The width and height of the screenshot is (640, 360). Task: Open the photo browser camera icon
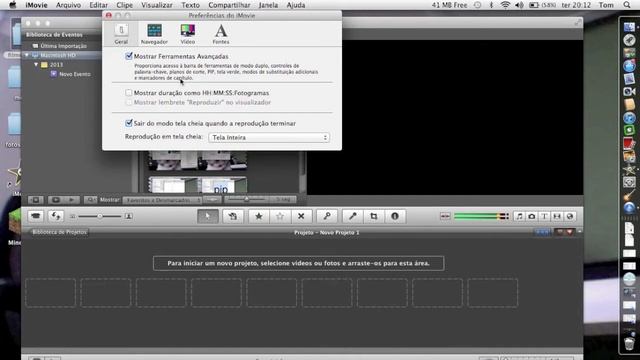click(532, 216)
